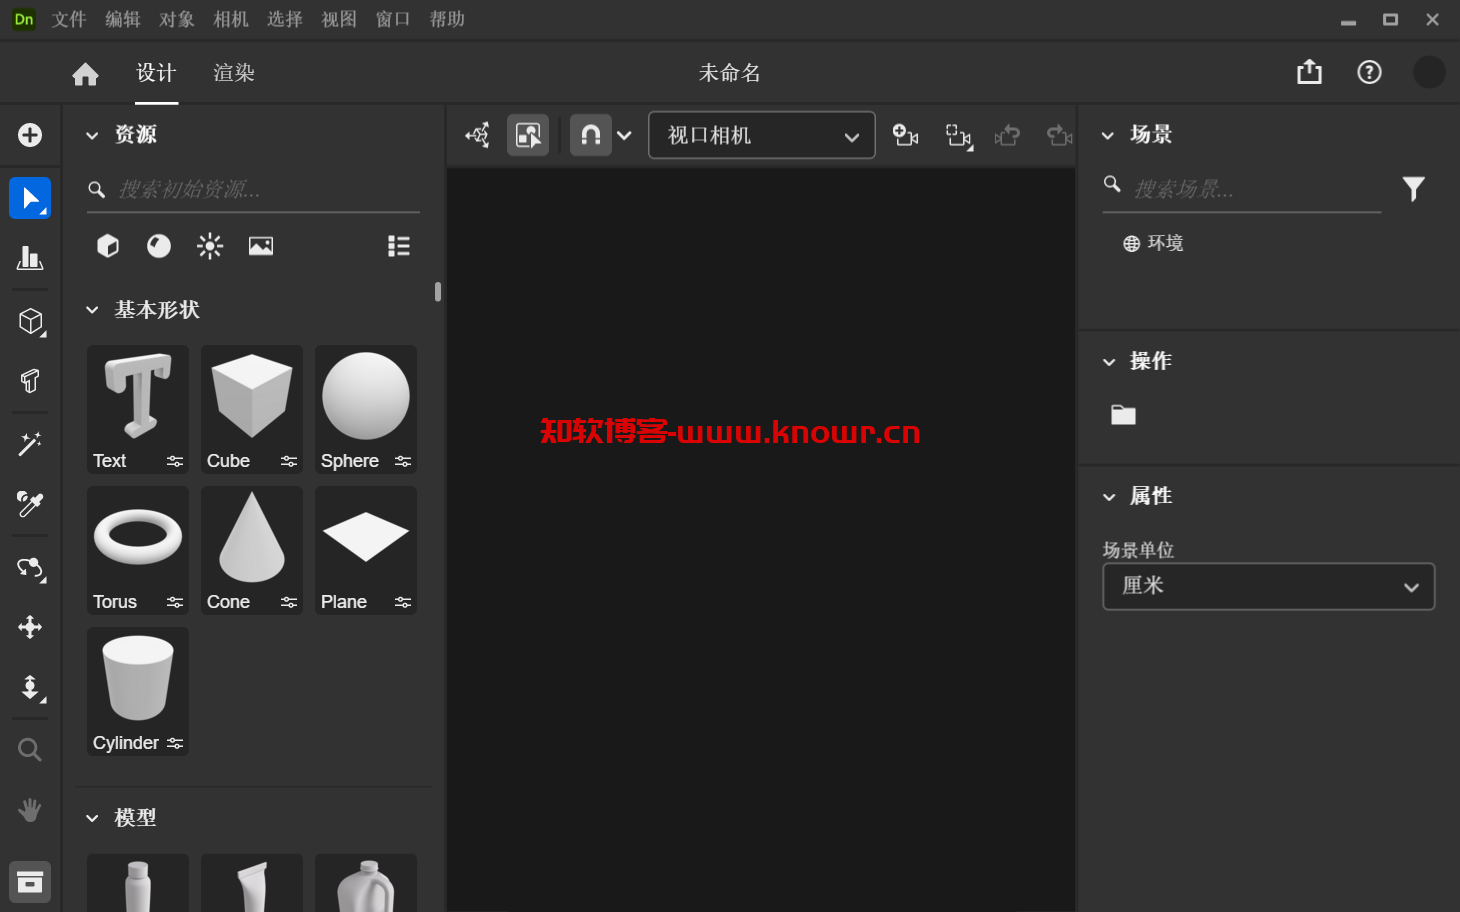Image resolution: width=1460 pixels, height=912 pixels.
Task: Collapse the 属性 panel
Action: tap(1109, 497)
